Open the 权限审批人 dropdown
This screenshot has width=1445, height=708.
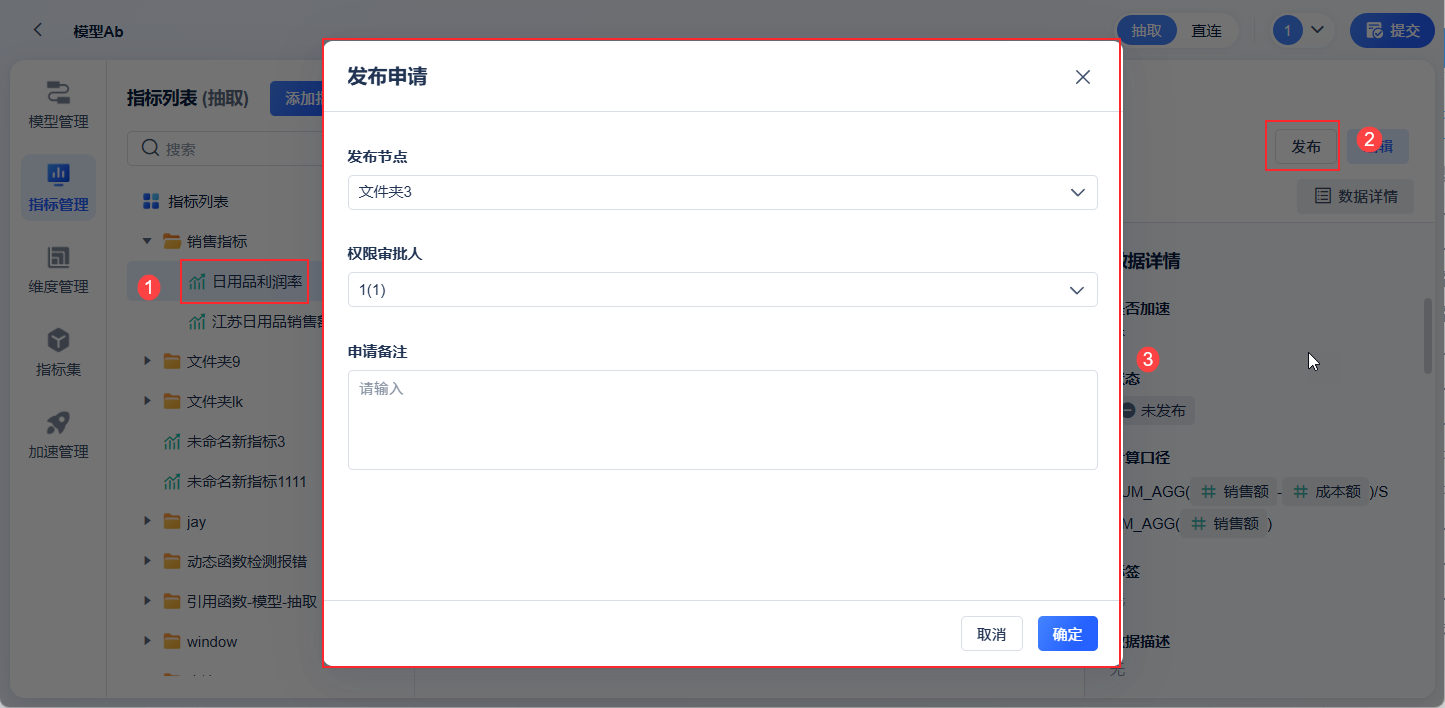pyautogui.click(x=722, y=290)
